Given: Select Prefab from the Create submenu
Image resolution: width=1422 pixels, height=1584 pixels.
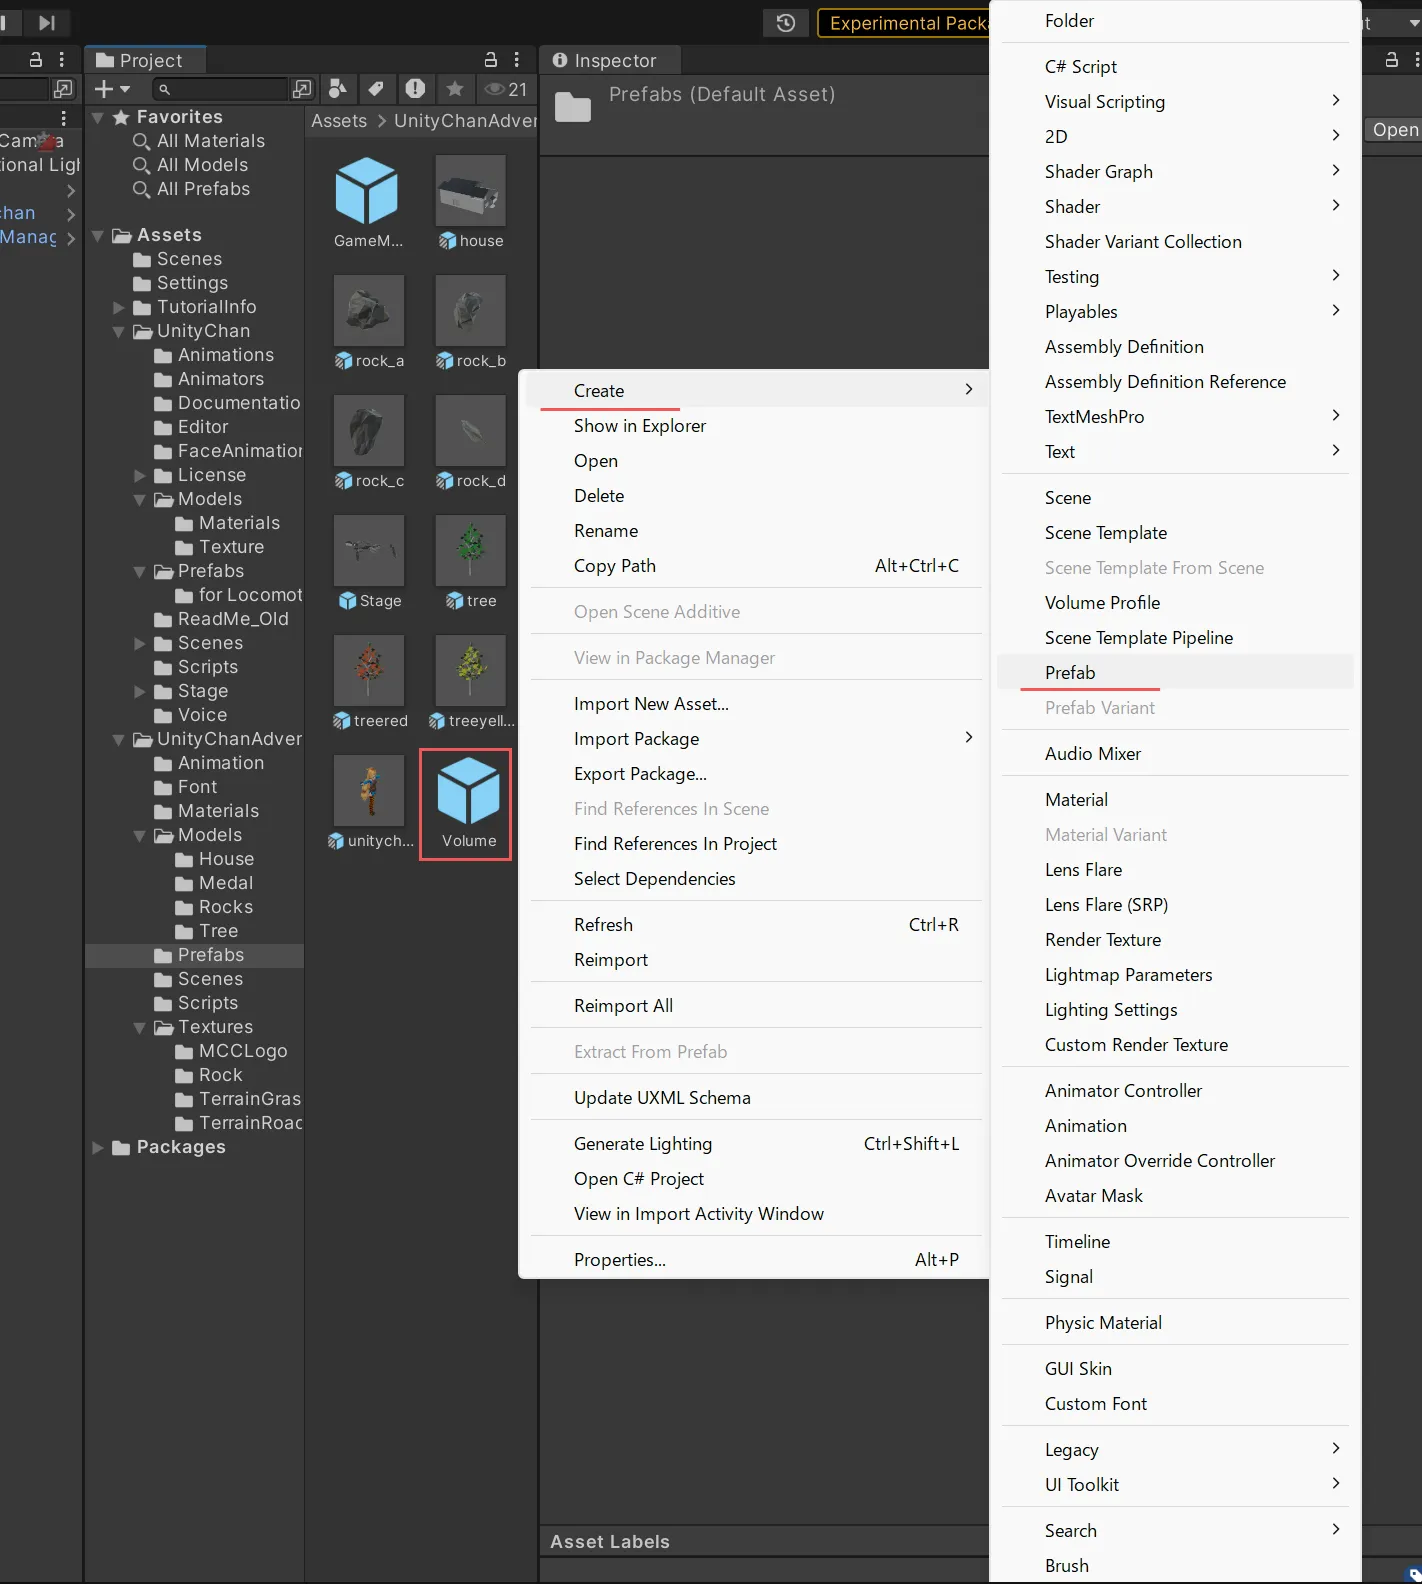Looking at the screenshot, I should pyautogui.click(x=1070, y=672).
